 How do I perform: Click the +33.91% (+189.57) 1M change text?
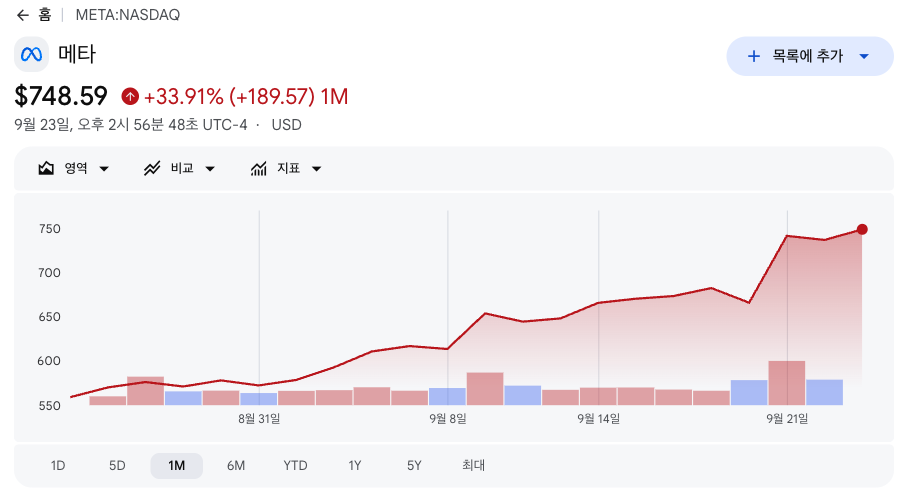point(246,96)
